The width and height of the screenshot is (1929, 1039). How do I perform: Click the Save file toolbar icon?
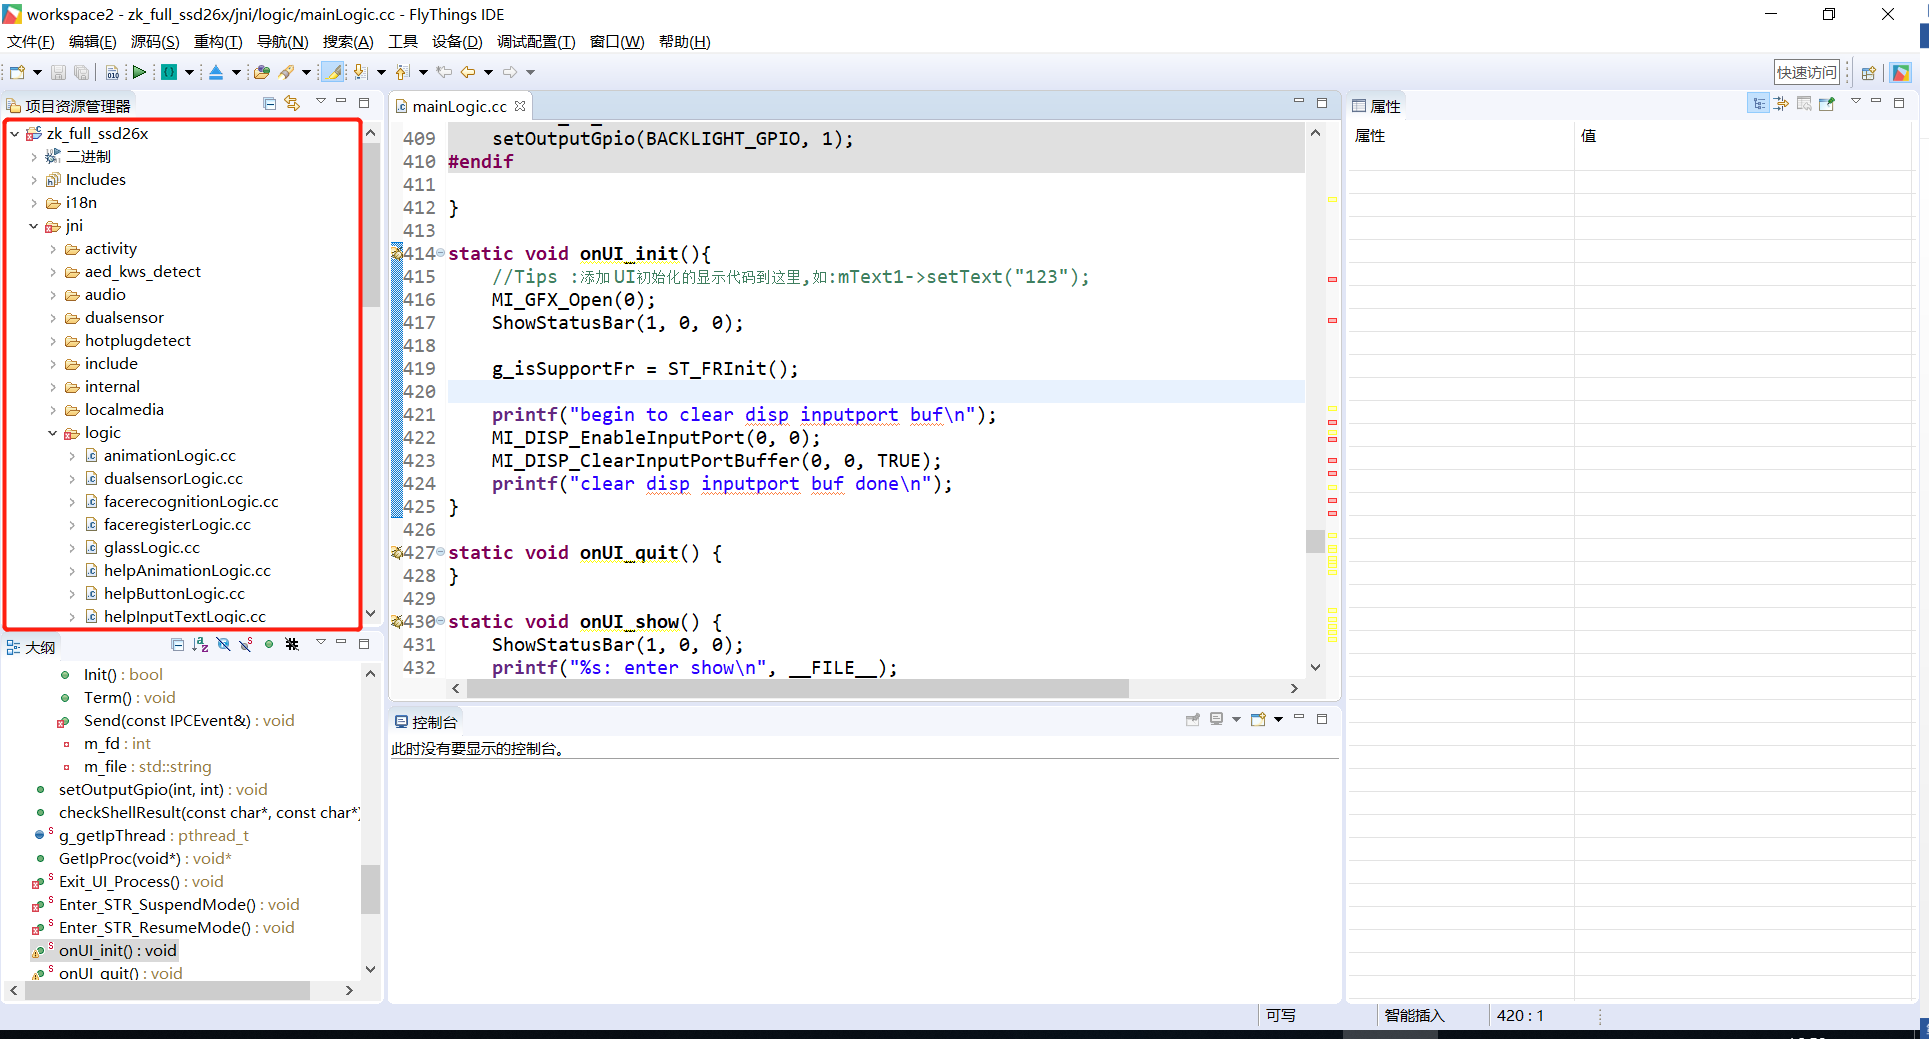pyautogui.click(x=58, y=72)
